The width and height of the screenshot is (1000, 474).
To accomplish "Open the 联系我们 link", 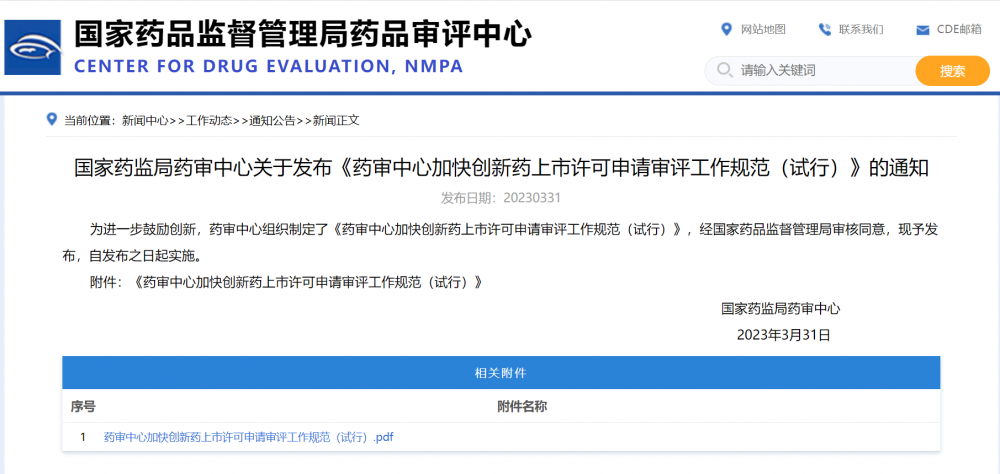I will pyautogui.click(x=861, y=29).
